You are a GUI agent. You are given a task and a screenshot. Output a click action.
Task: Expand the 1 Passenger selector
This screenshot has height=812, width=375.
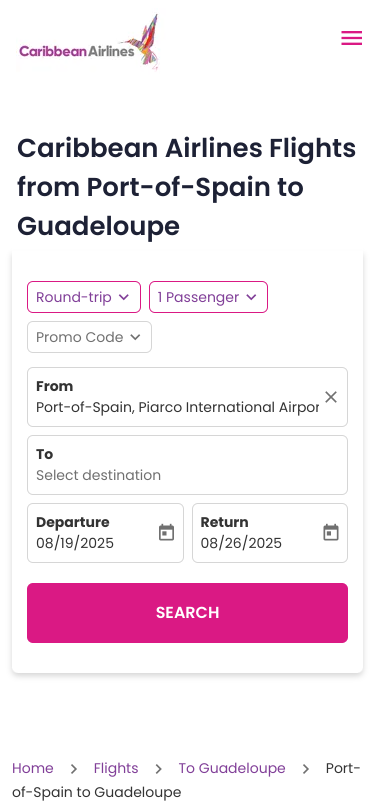pos(208,297)
